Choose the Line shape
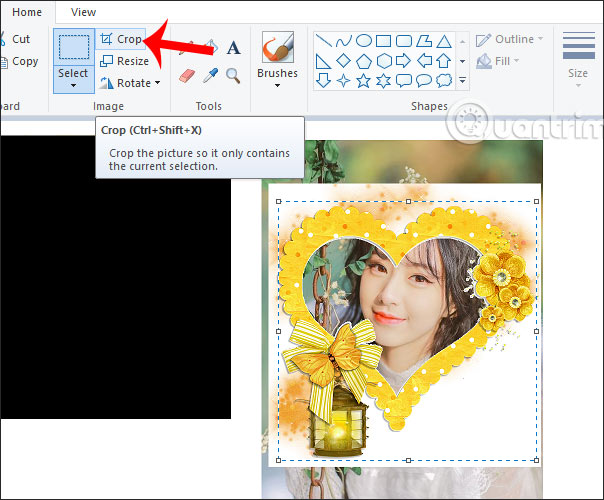Screen dimensions: 604x500 tap(323, 40)
